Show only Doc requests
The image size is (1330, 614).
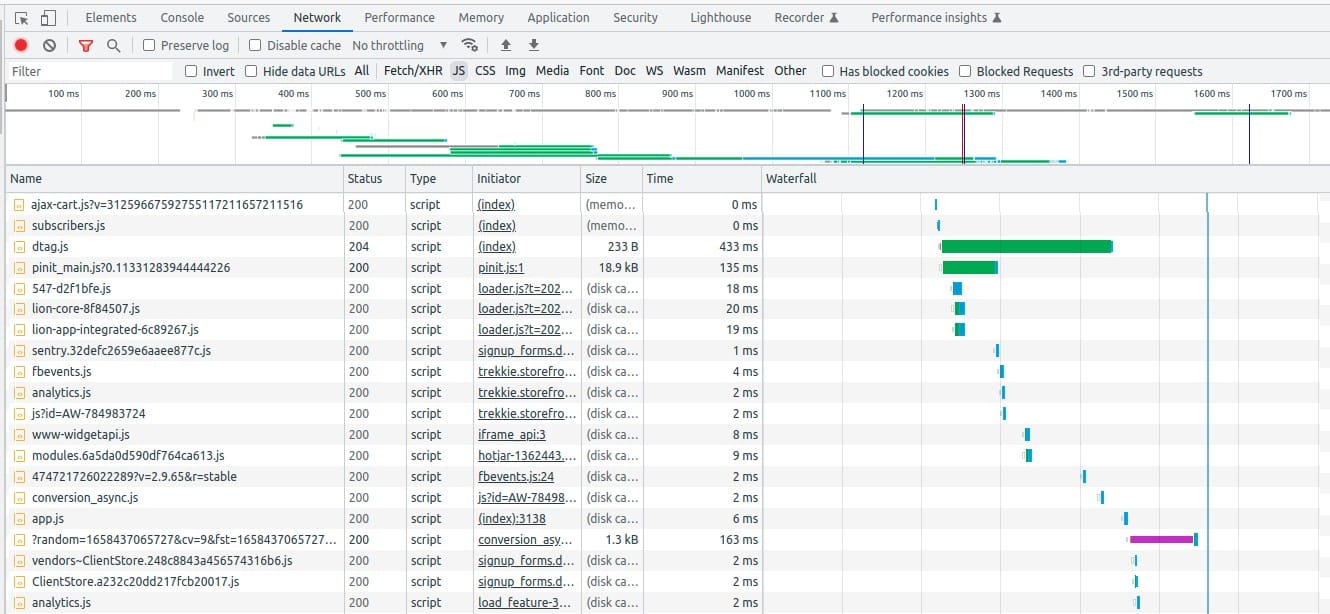pos(625,71)
